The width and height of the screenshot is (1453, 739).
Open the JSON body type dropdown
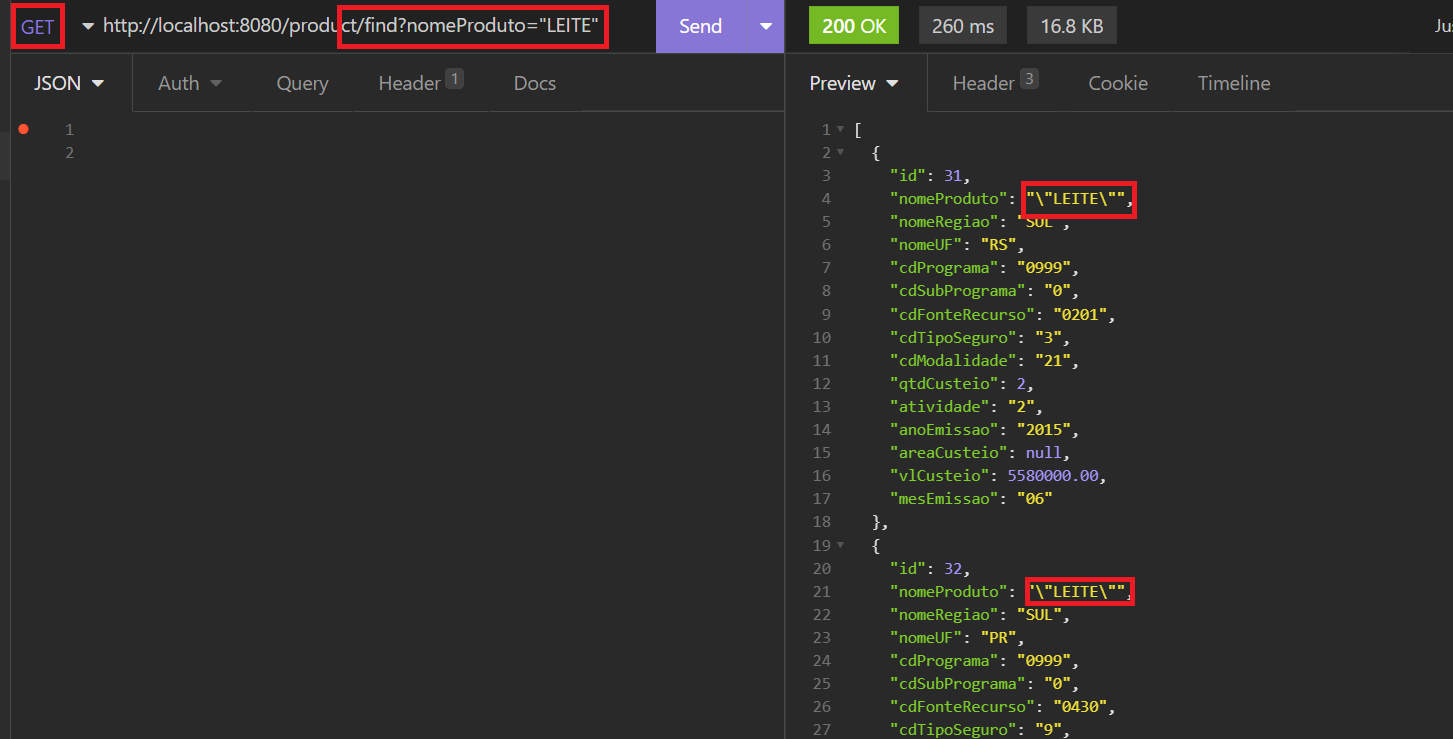point(68,83)
